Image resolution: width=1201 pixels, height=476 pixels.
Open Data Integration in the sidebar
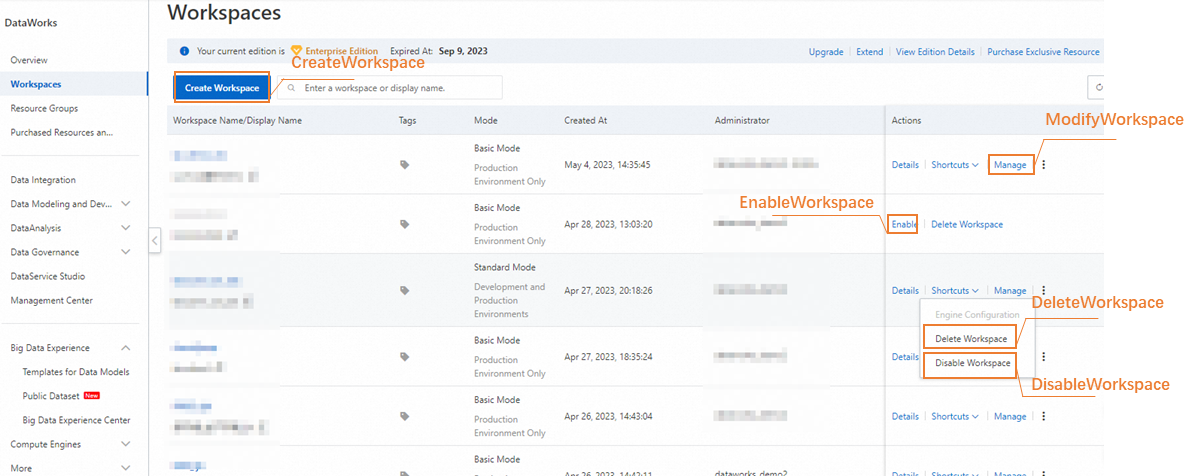pyautogui.click(x=43, y=180)
